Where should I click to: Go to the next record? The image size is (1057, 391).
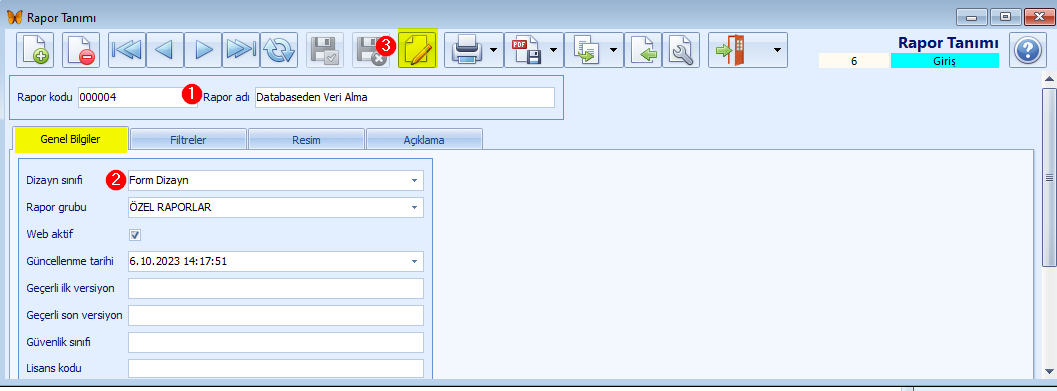click(x=203, y=50)
